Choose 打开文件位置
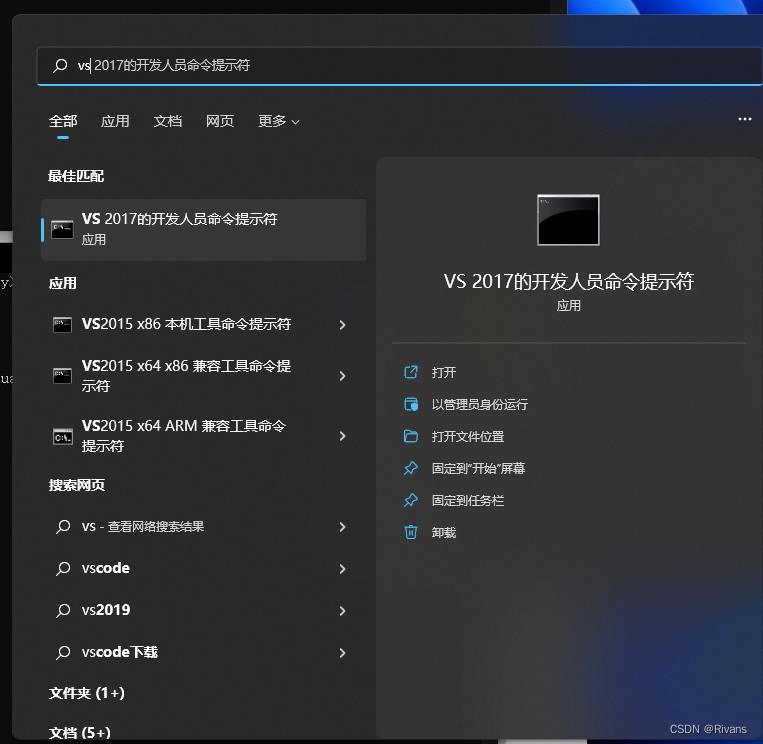Viewport: 763px width, 744px height. 468,436
